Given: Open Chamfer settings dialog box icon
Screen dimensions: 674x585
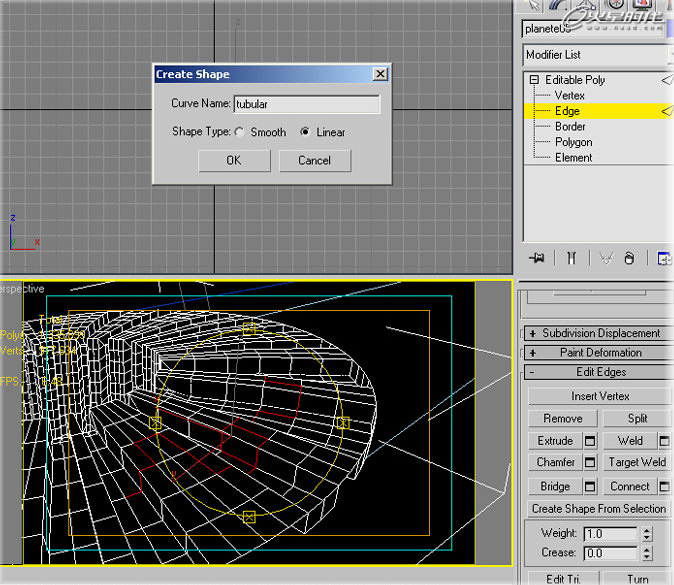Looking at the screenshot, I should click(x=590, y=462).
